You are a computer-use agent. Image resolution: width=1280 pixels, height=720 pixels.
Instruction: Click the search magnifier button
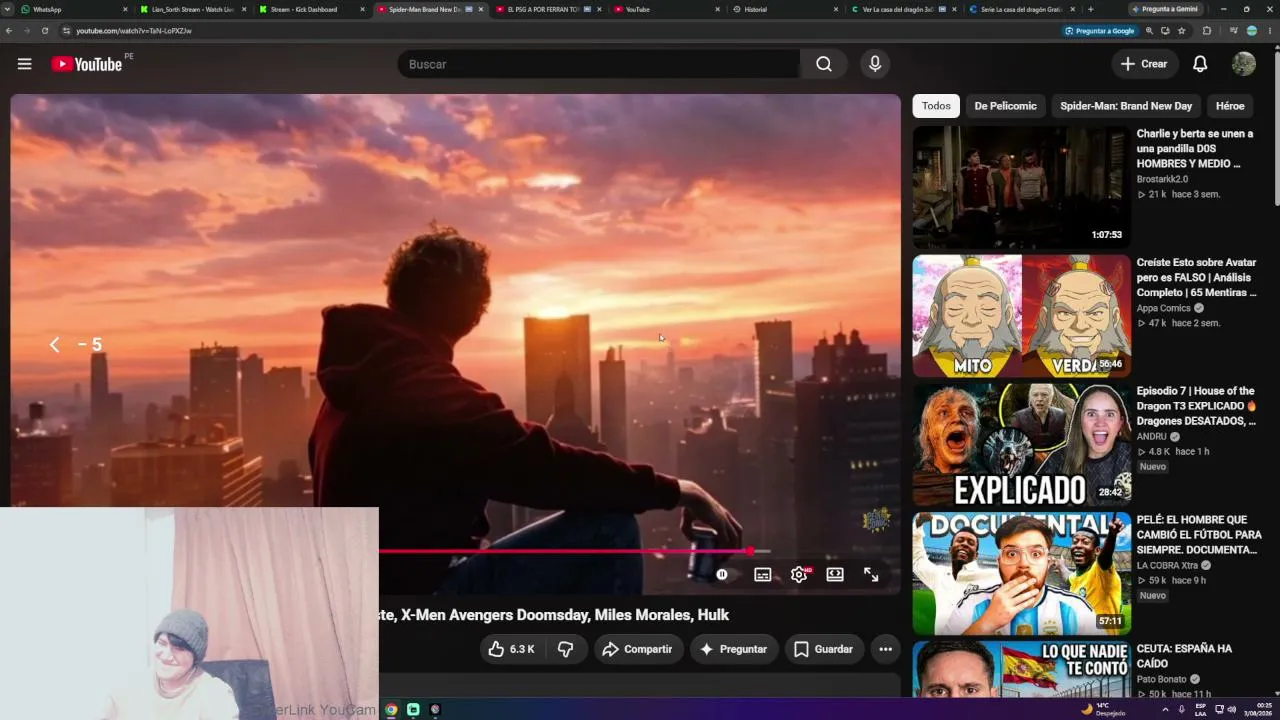pos(824,64)
